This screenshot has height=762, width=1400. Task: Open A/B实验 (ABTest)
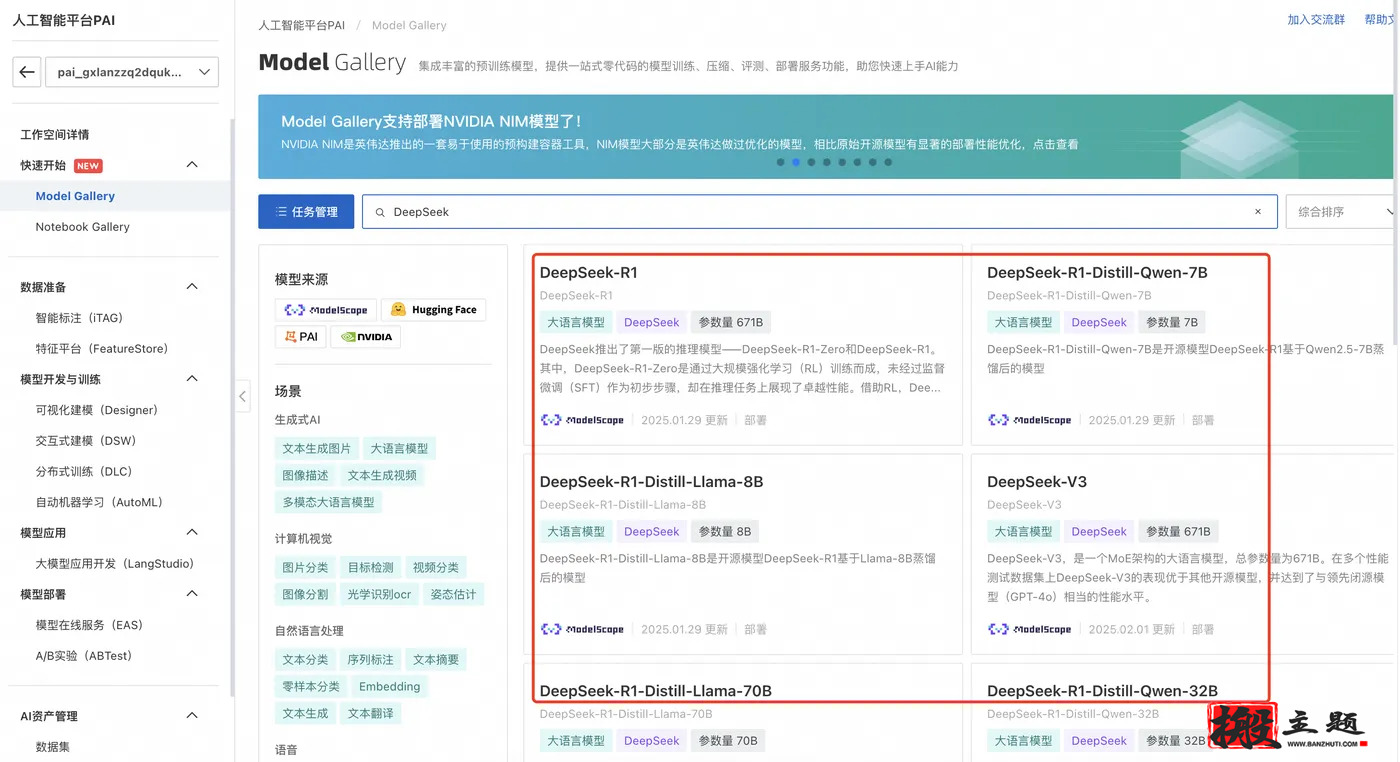point(83,656)
